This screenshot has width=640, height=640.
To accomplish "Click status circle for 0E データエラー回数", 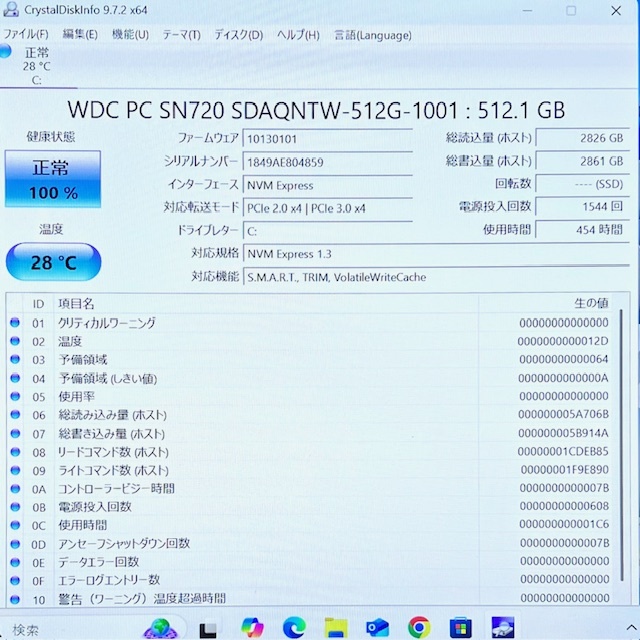I will coord(15,562).
